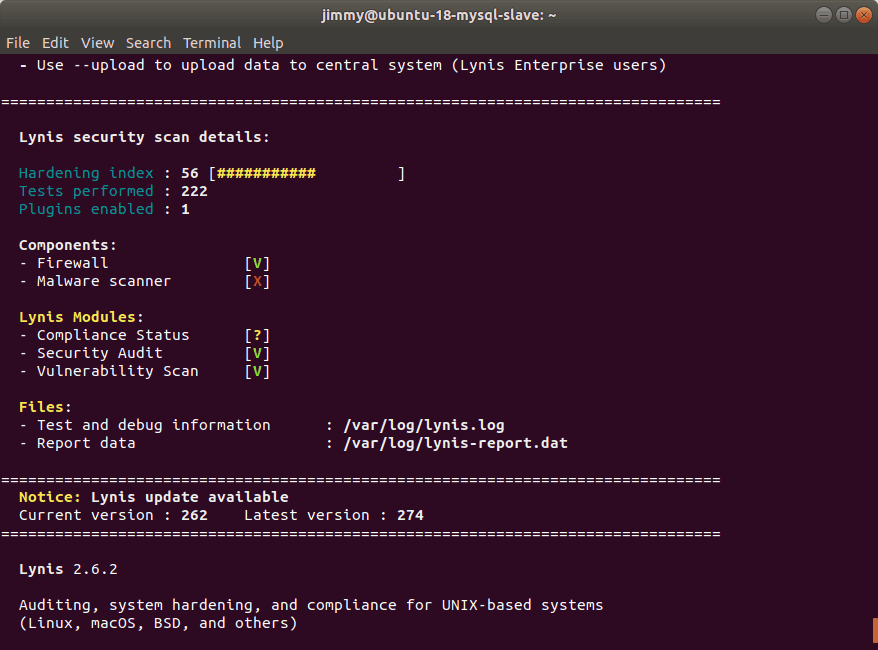Open the File menu
878x650 pixels.
(18, 43)
